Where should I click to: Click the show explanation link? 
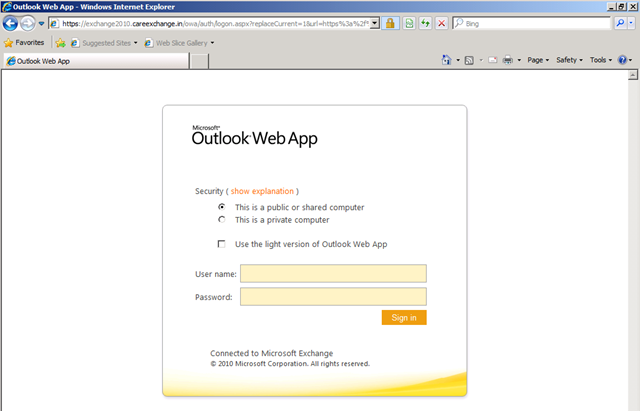click(x=262, y=191)
